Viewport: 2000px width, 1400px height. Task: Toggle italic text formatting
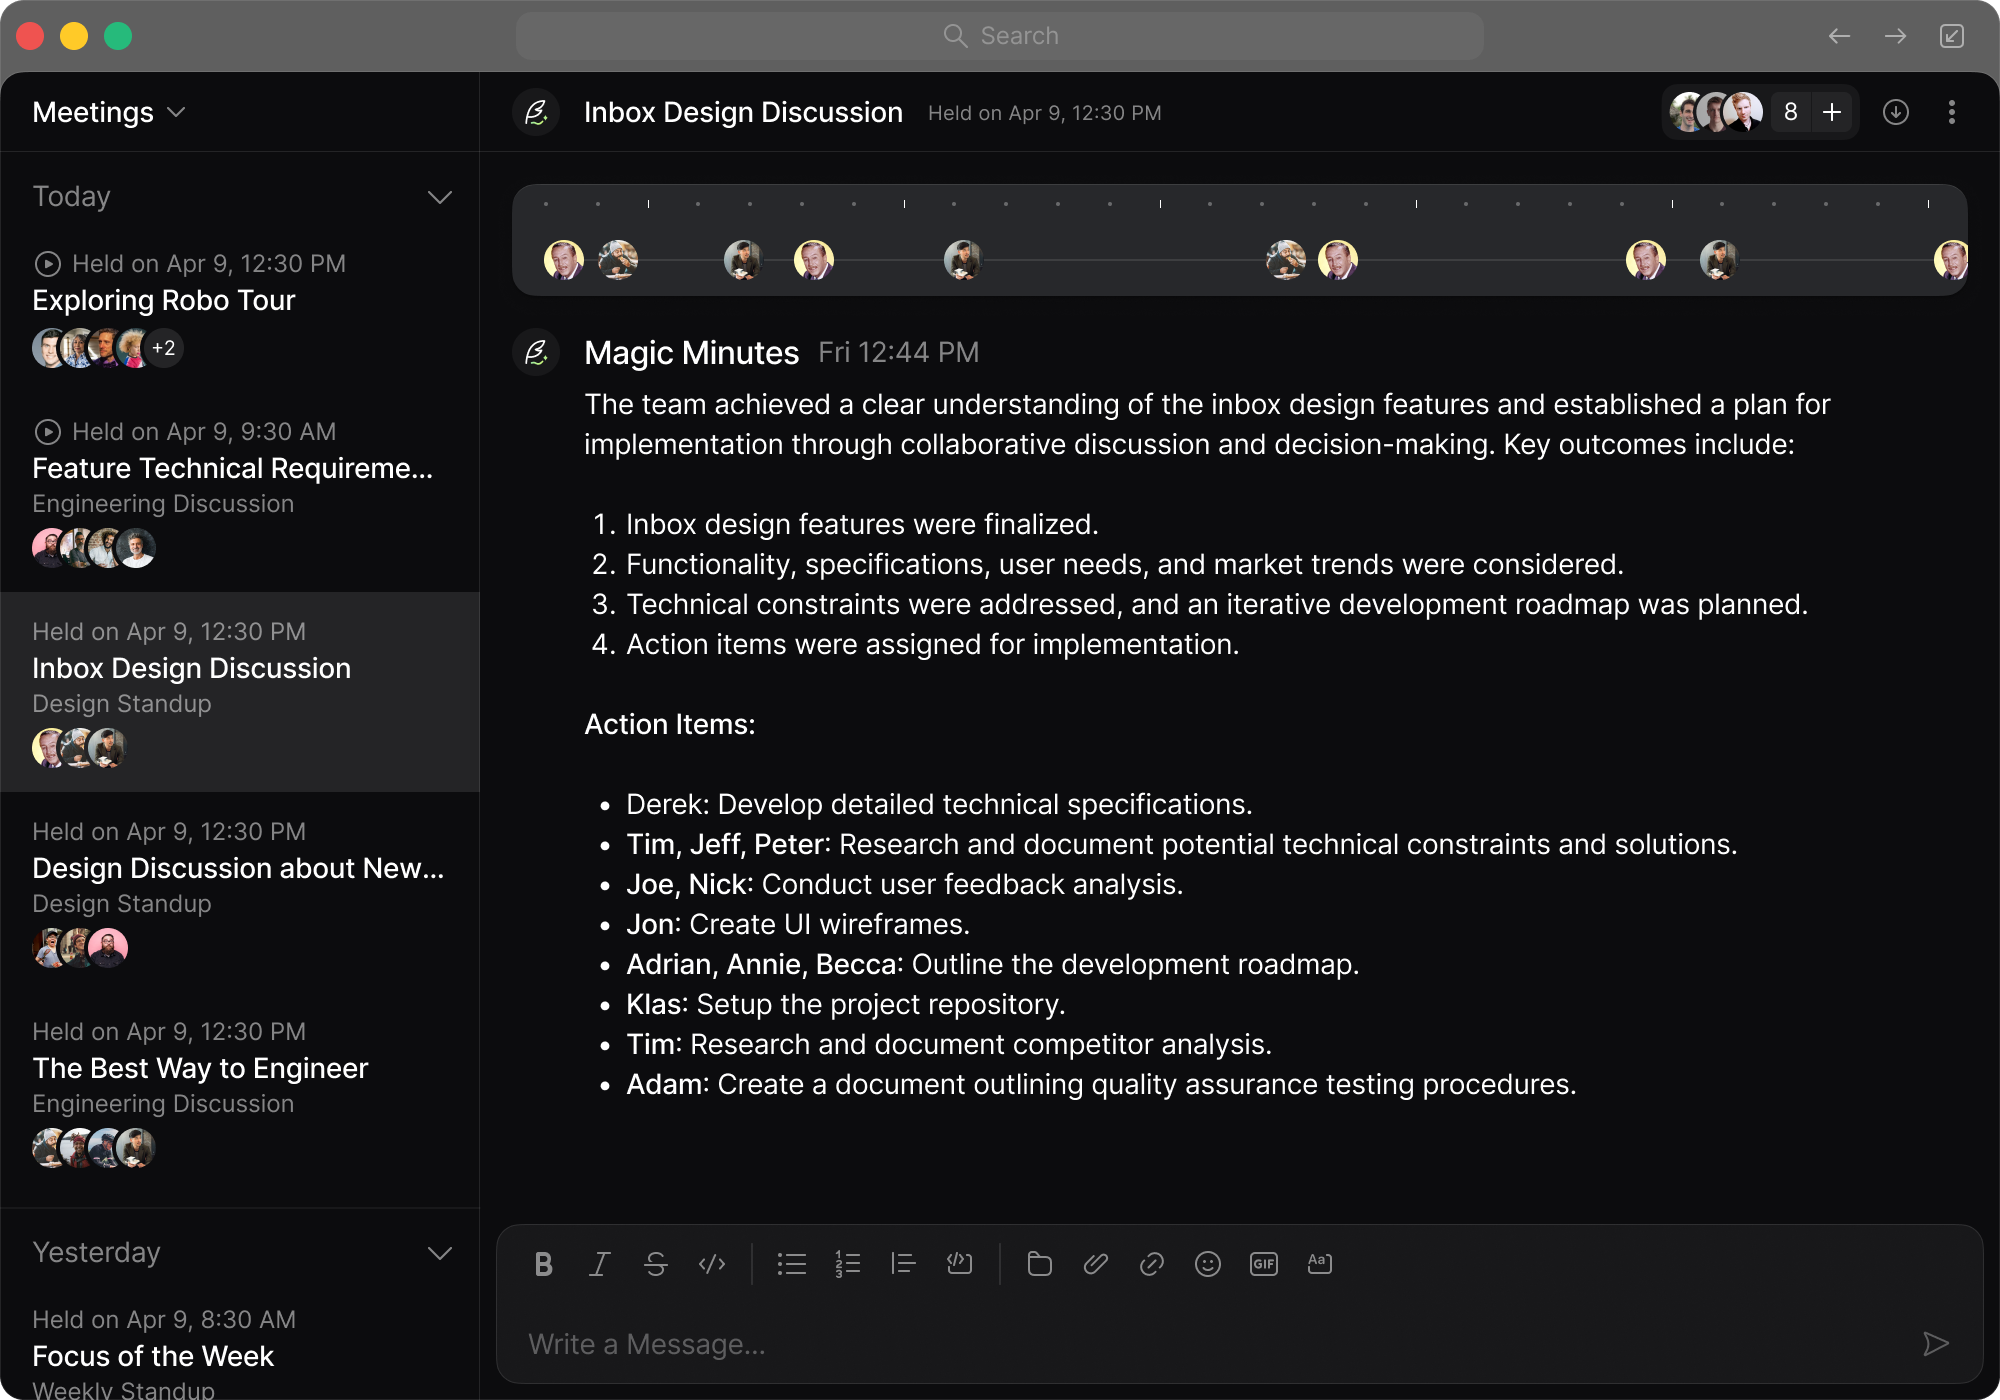pos(599,1264)
